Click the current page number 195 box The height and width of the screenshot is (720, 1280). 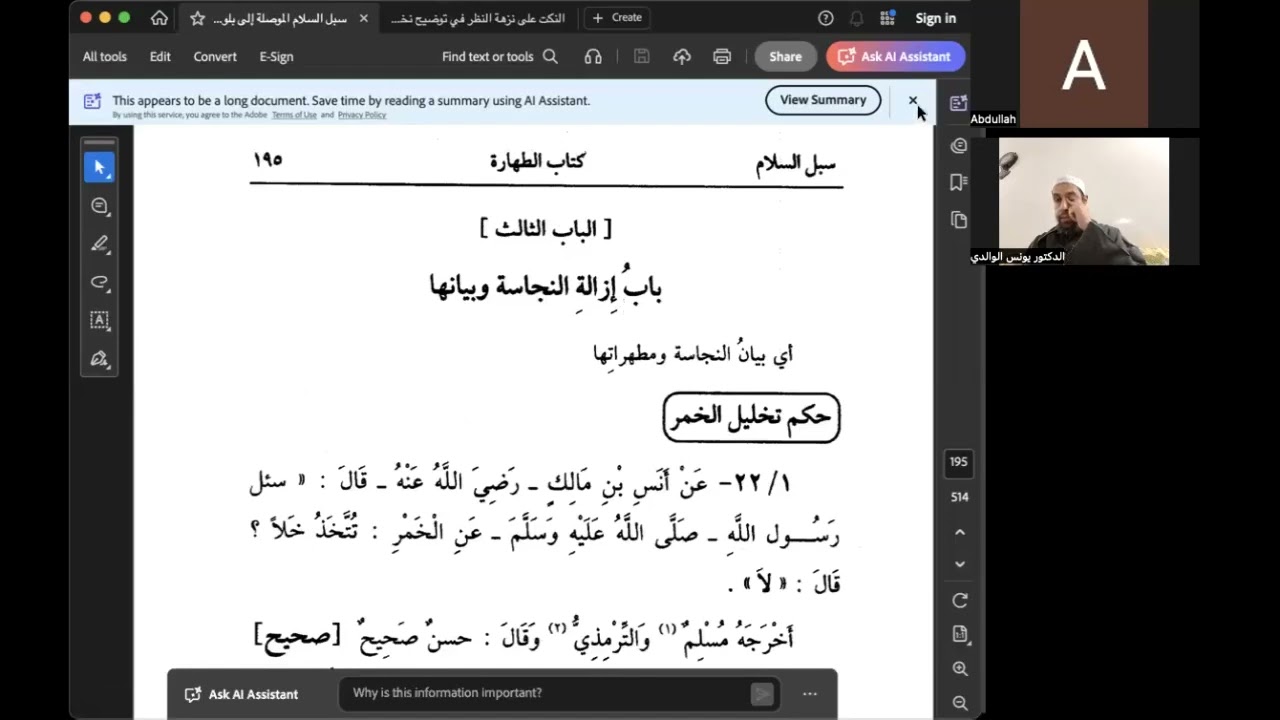tap(959, 463)
